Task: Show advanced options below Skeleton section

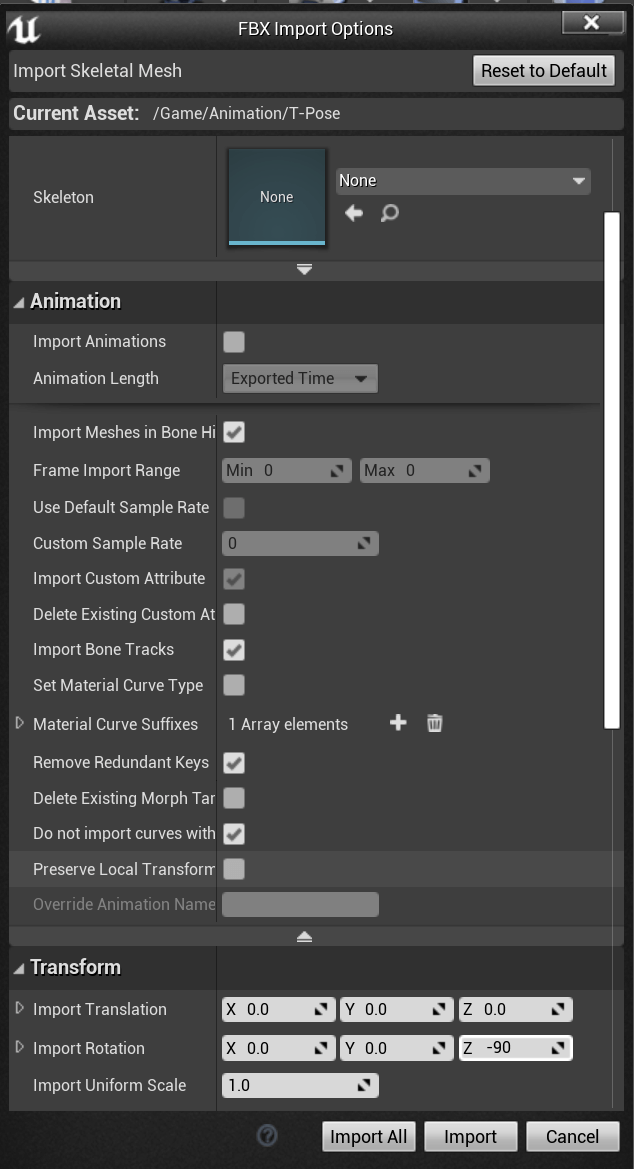Action: point(304,269)
